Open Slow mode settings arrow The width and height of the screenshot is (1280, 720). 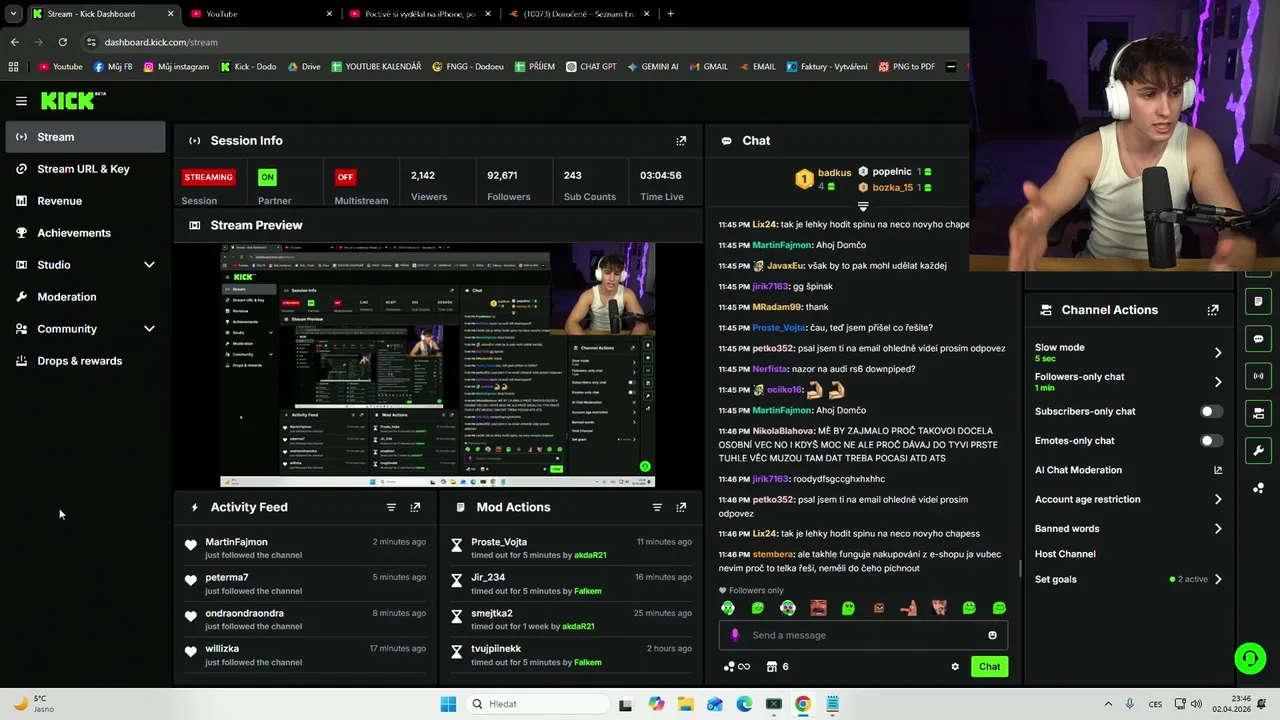[x=1218, y=352]
